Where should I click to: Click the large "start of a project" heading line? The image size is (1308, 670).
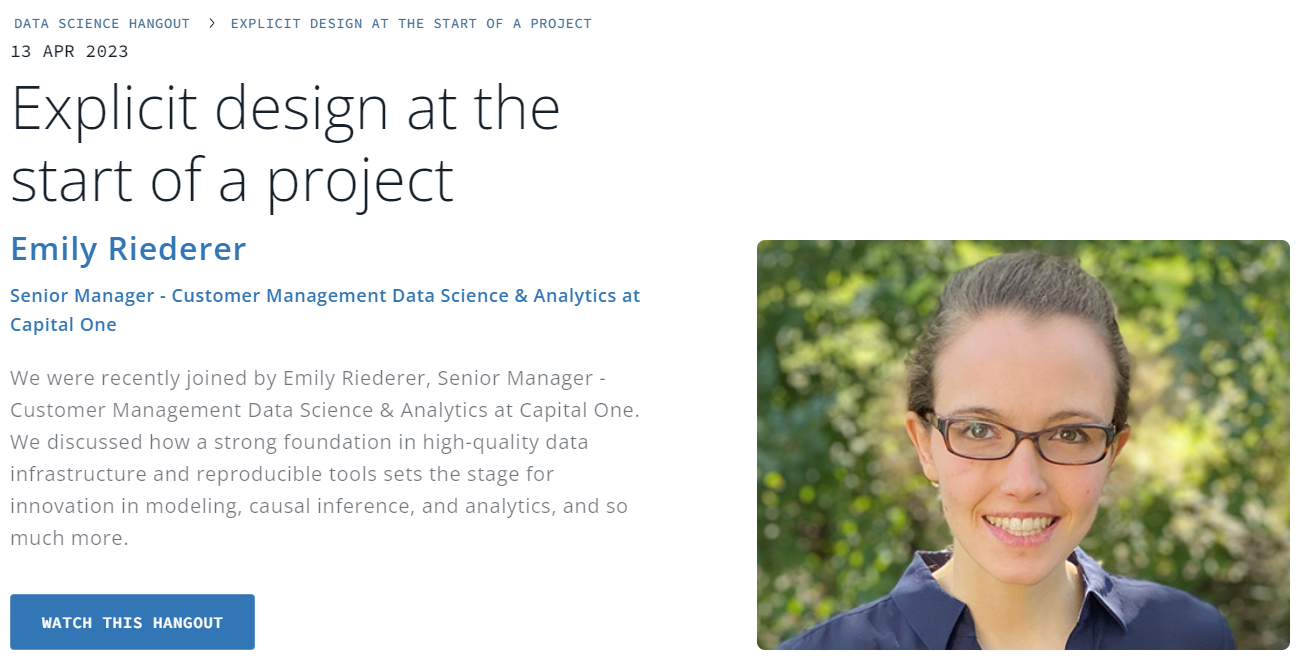pos(232,180)
